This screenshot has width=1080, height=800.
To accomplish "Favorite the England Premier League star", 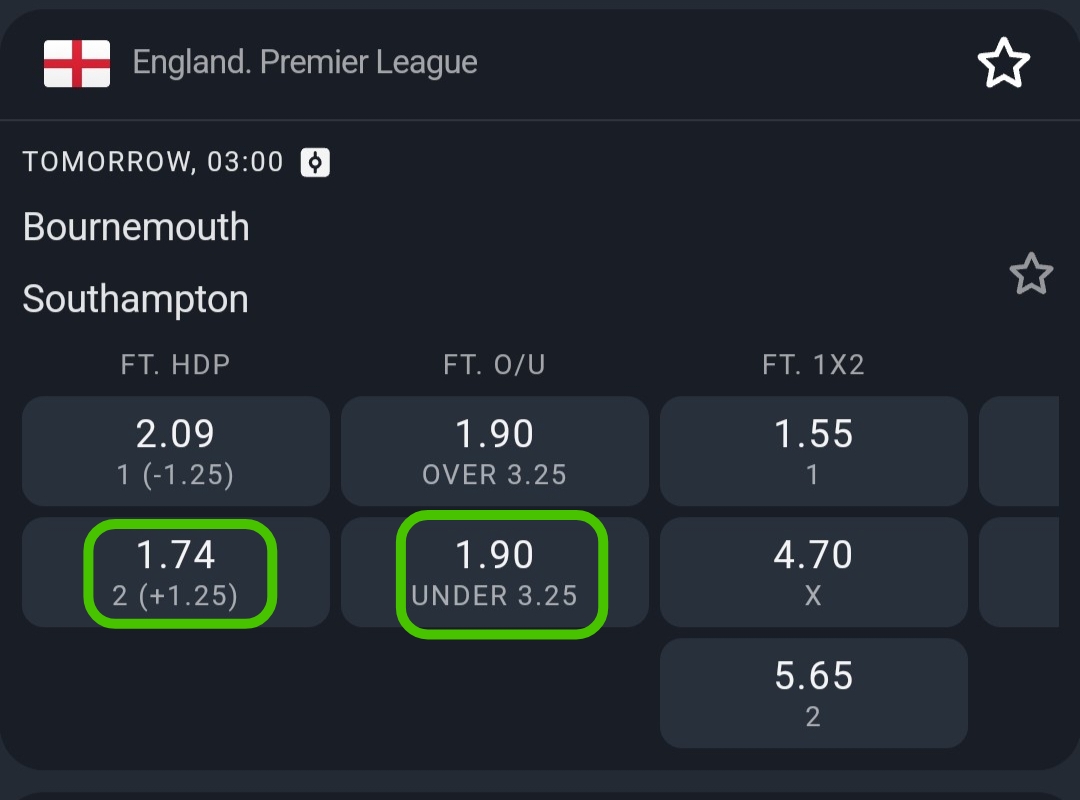I will pyautogui.click(x=1003, y=64).
